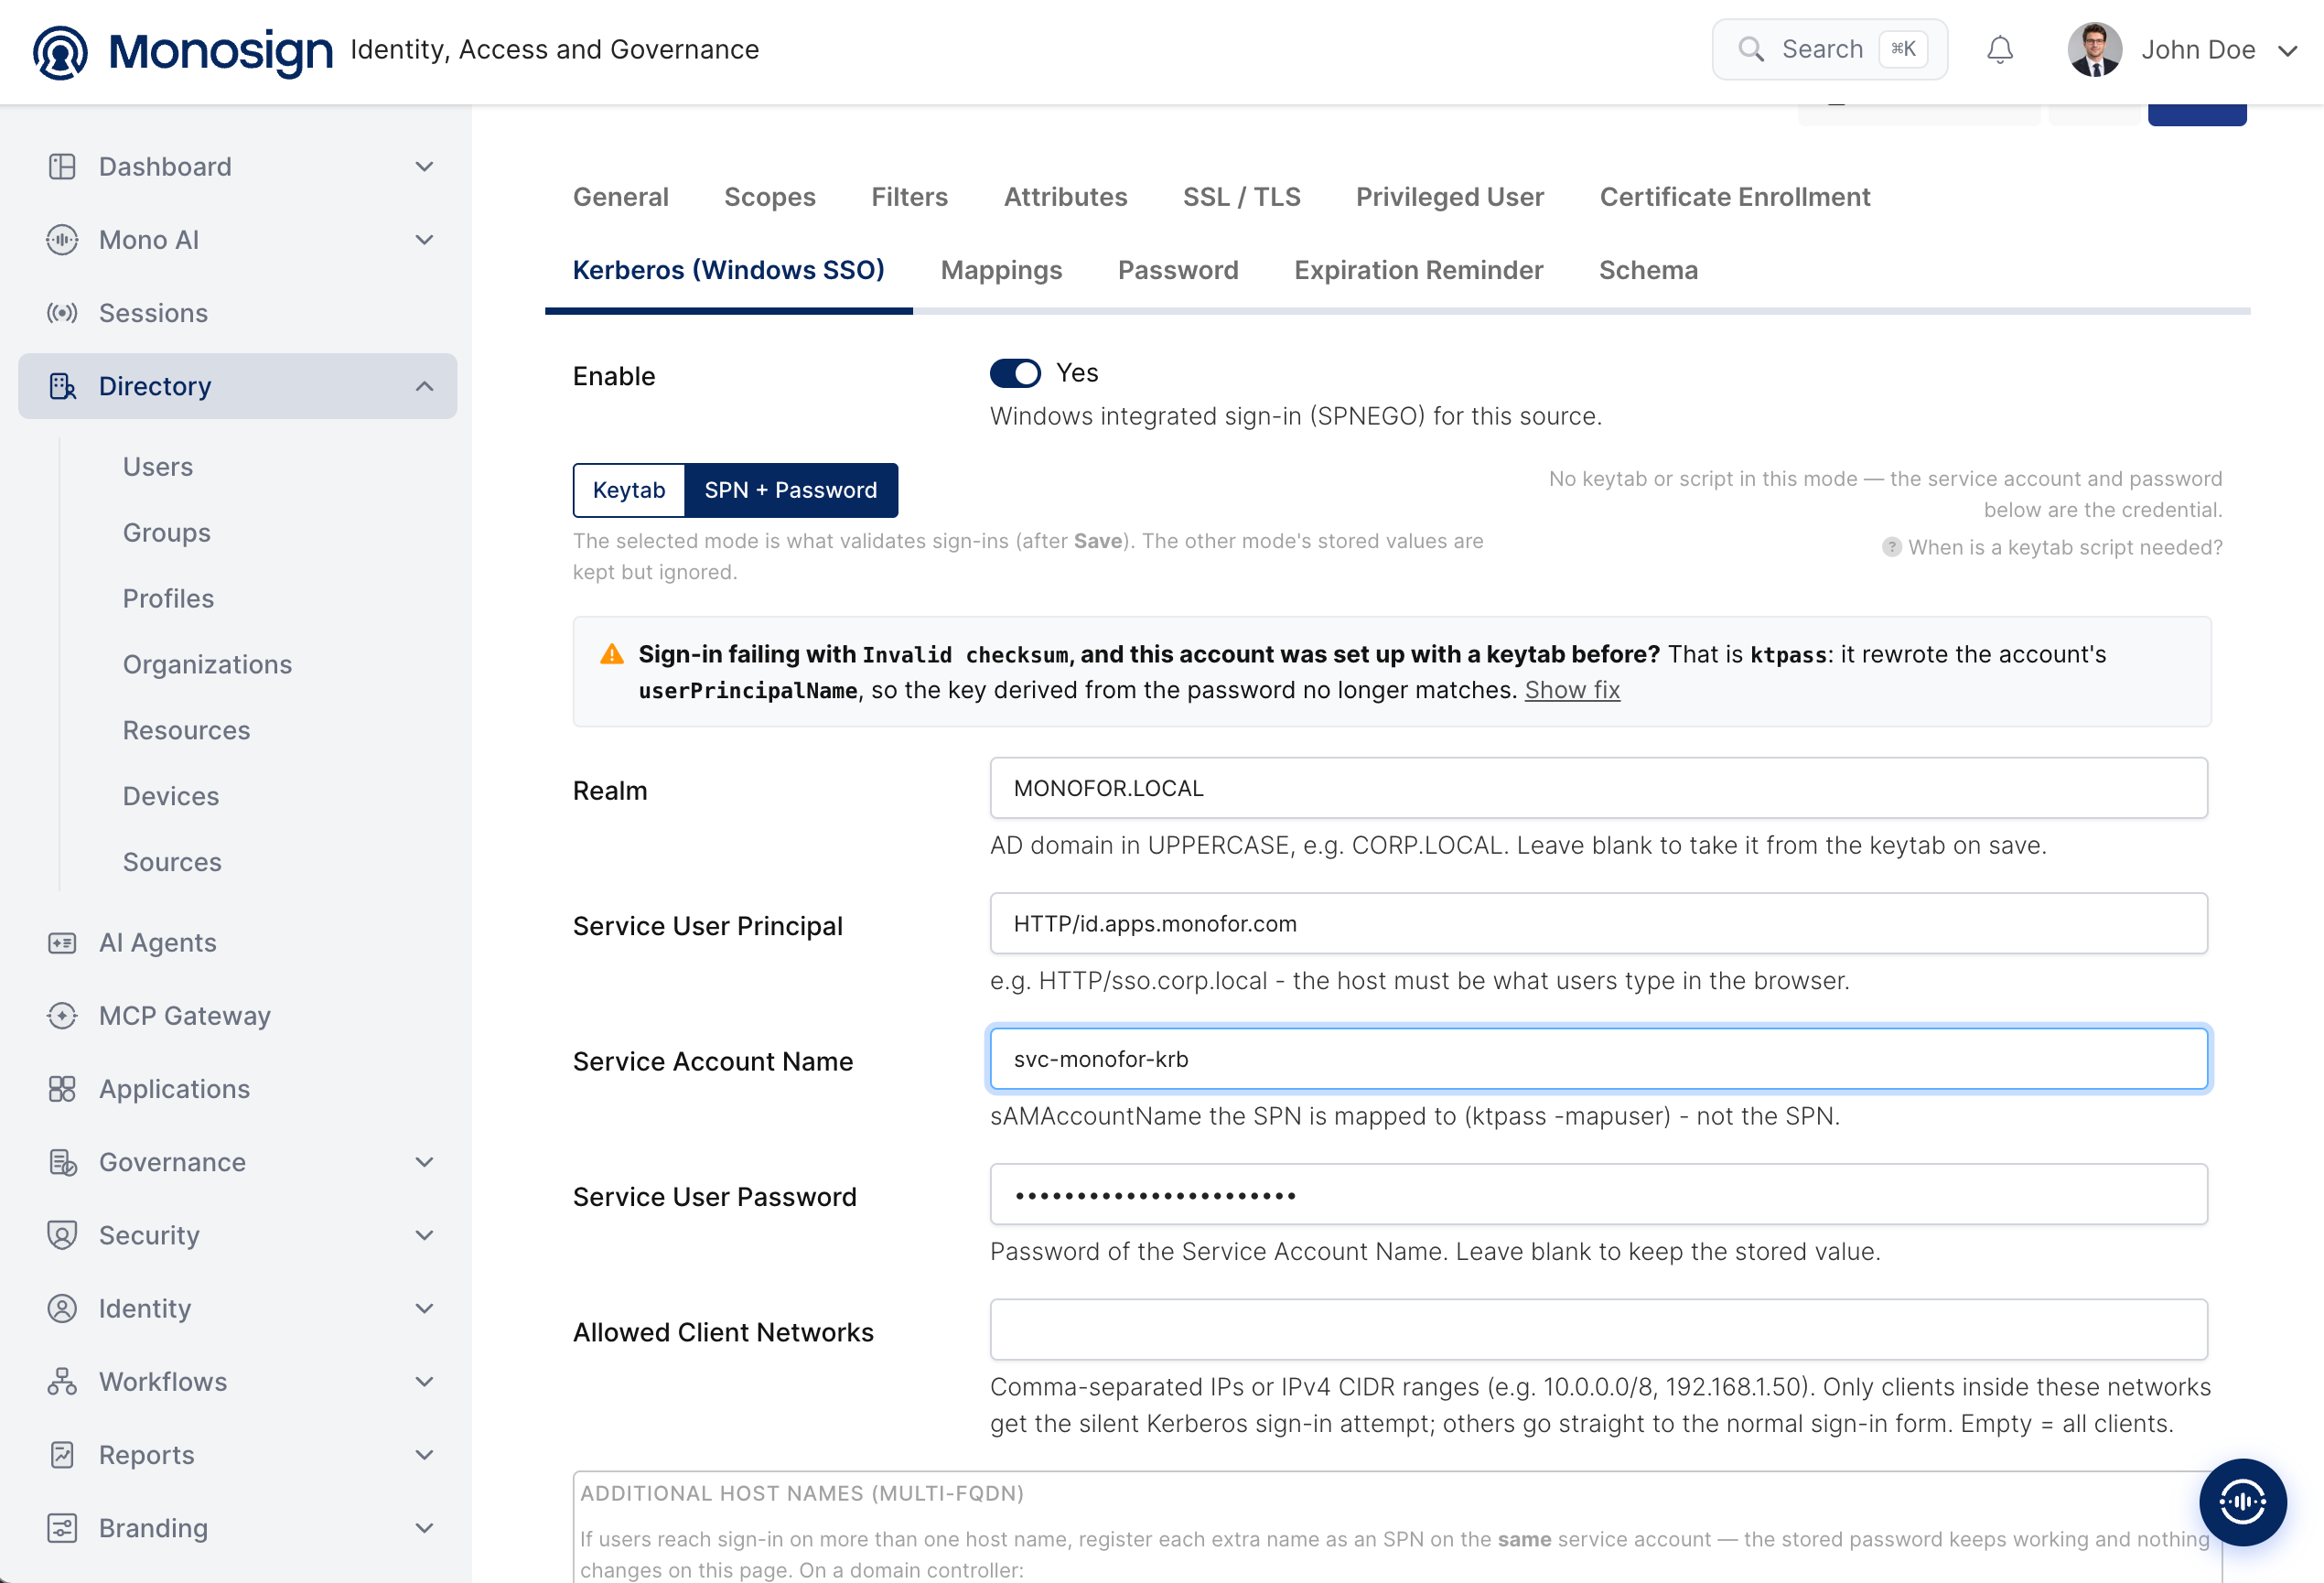Screen dimensions: 2324x1583
Task: Click the Mono AI sidebar icon
Action: (62, 240)
